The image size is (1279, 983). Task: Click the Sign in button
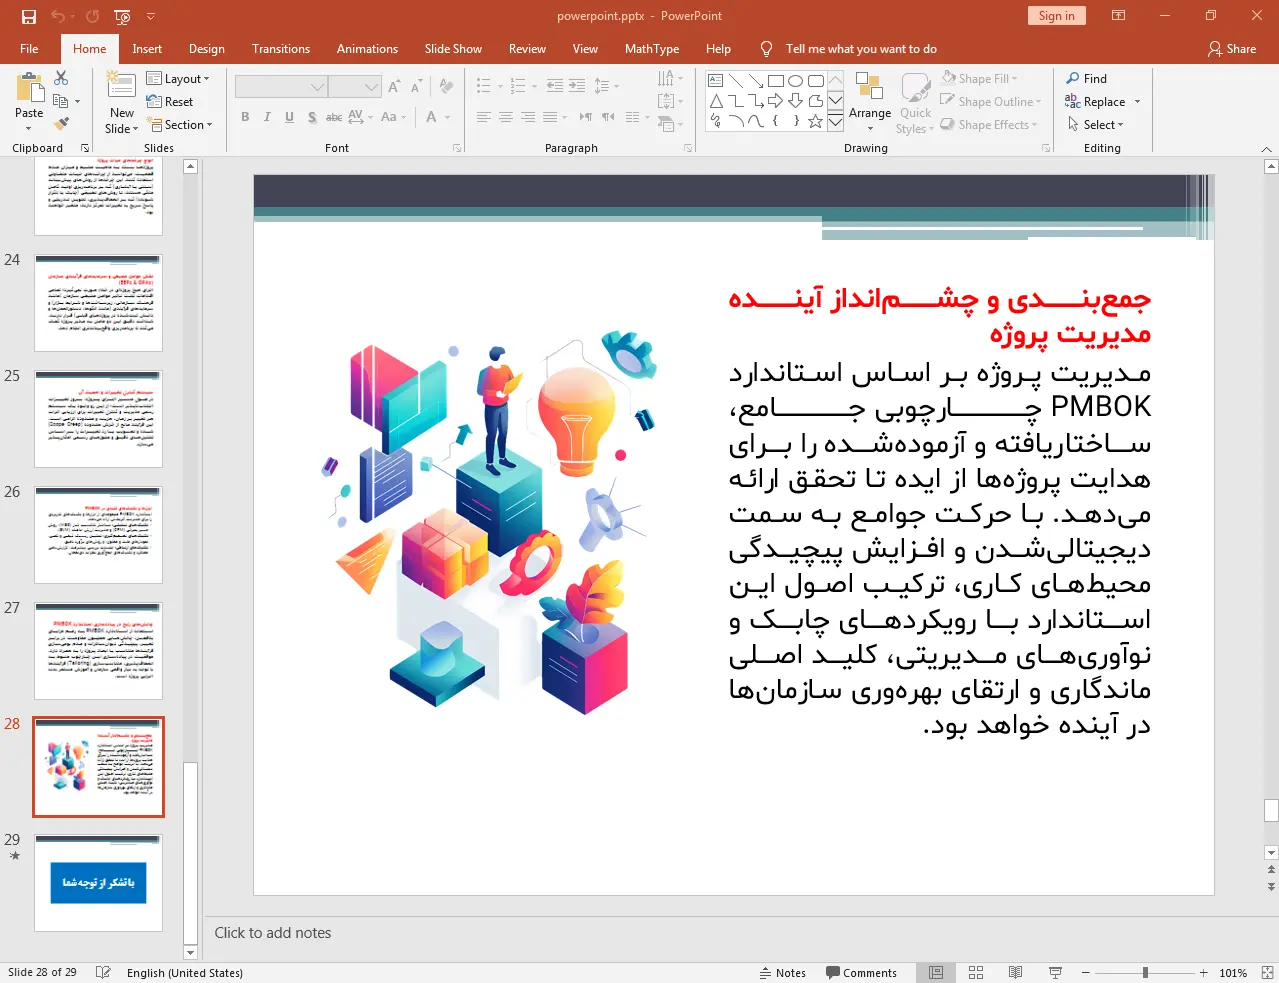[1056, 15]
